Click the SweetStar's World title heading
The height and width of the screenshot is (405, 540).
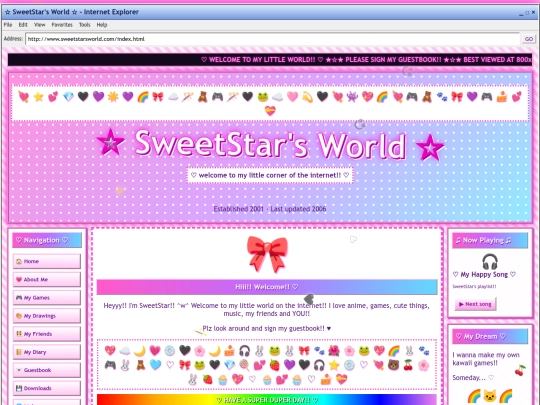click(270, 144)
